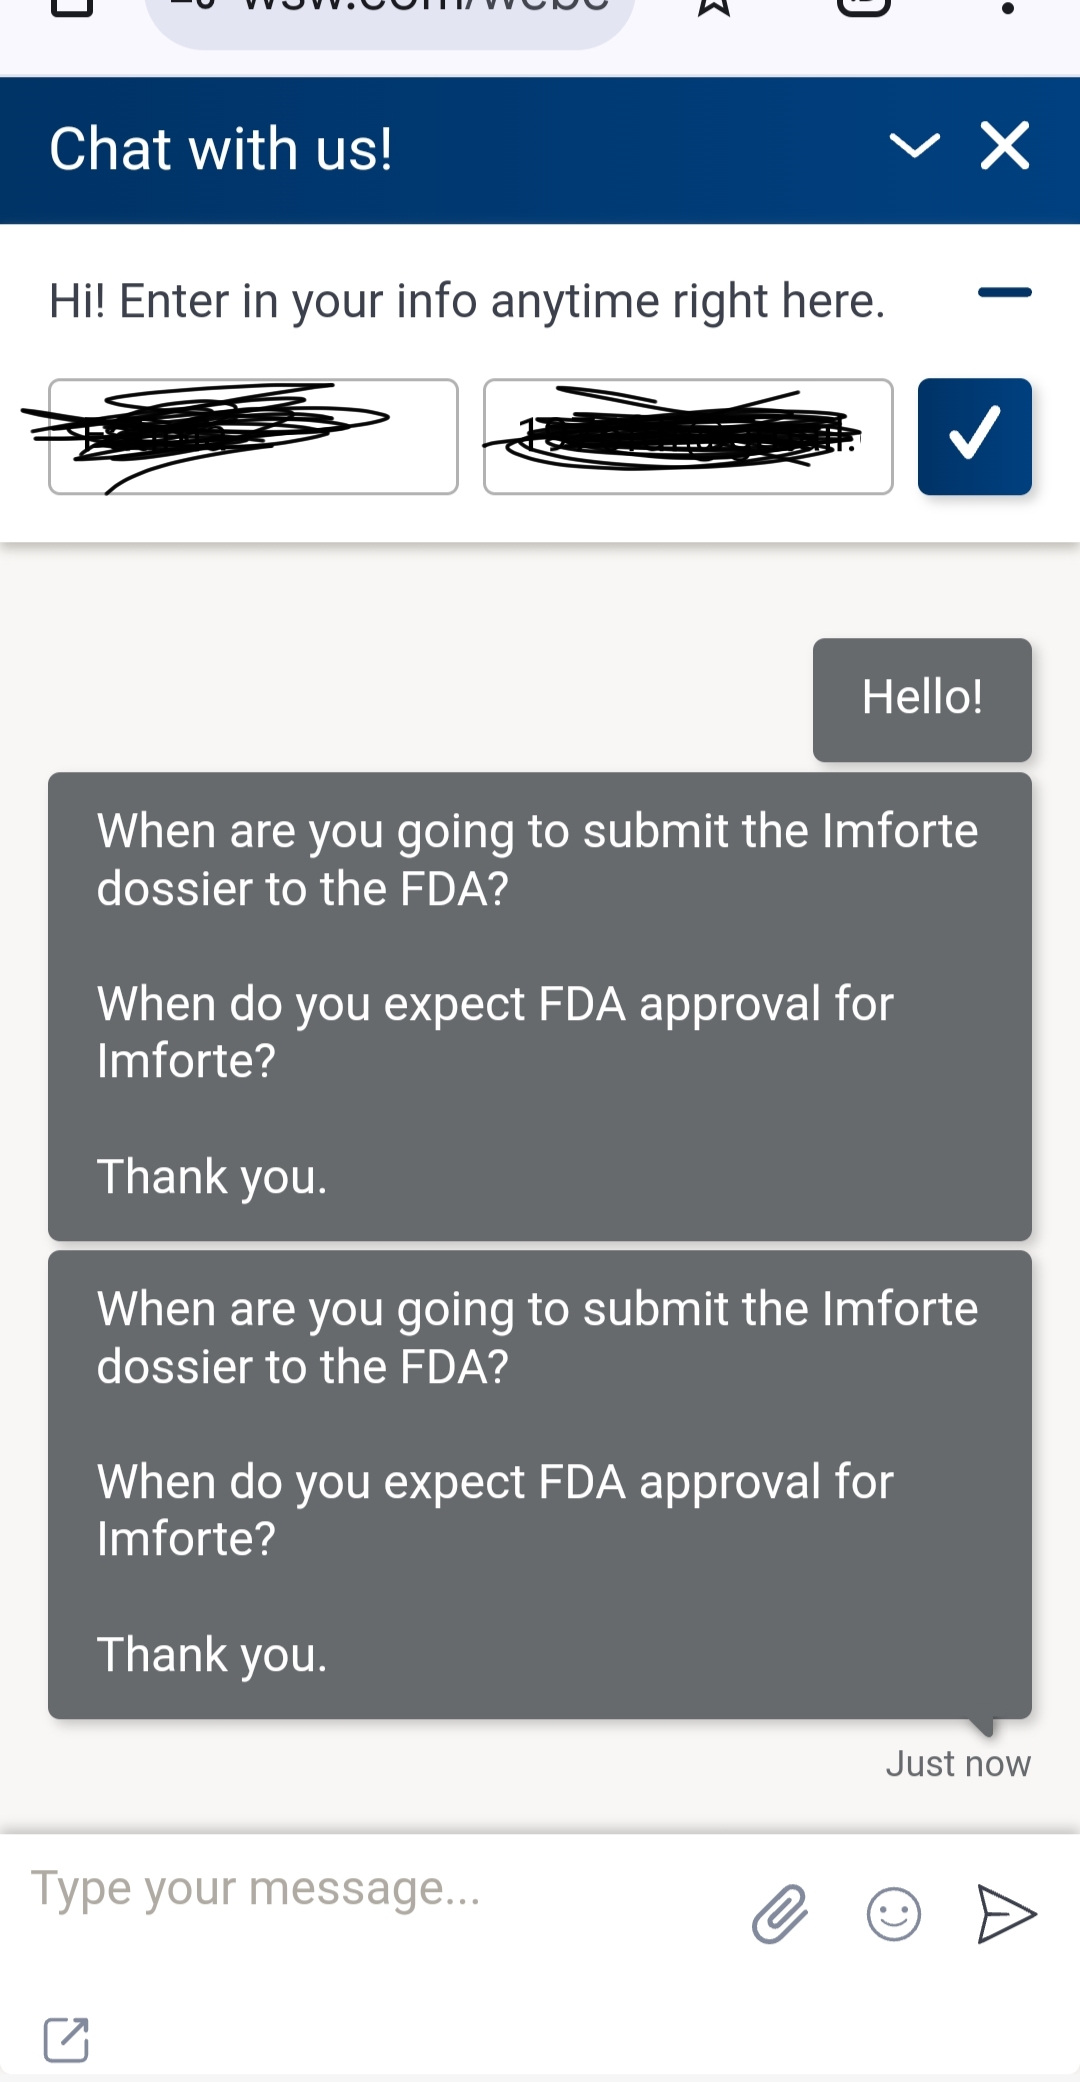Confirm info with the blue checkmark button

coord(975,436)
